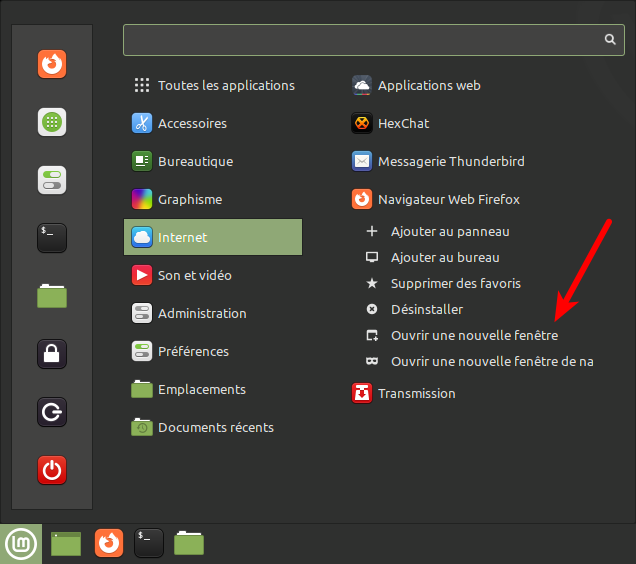The height and width of the screenshot is (564, 636).
Task: Open Software Manager in favorites sidebar
Action: (x=52, y=122)
